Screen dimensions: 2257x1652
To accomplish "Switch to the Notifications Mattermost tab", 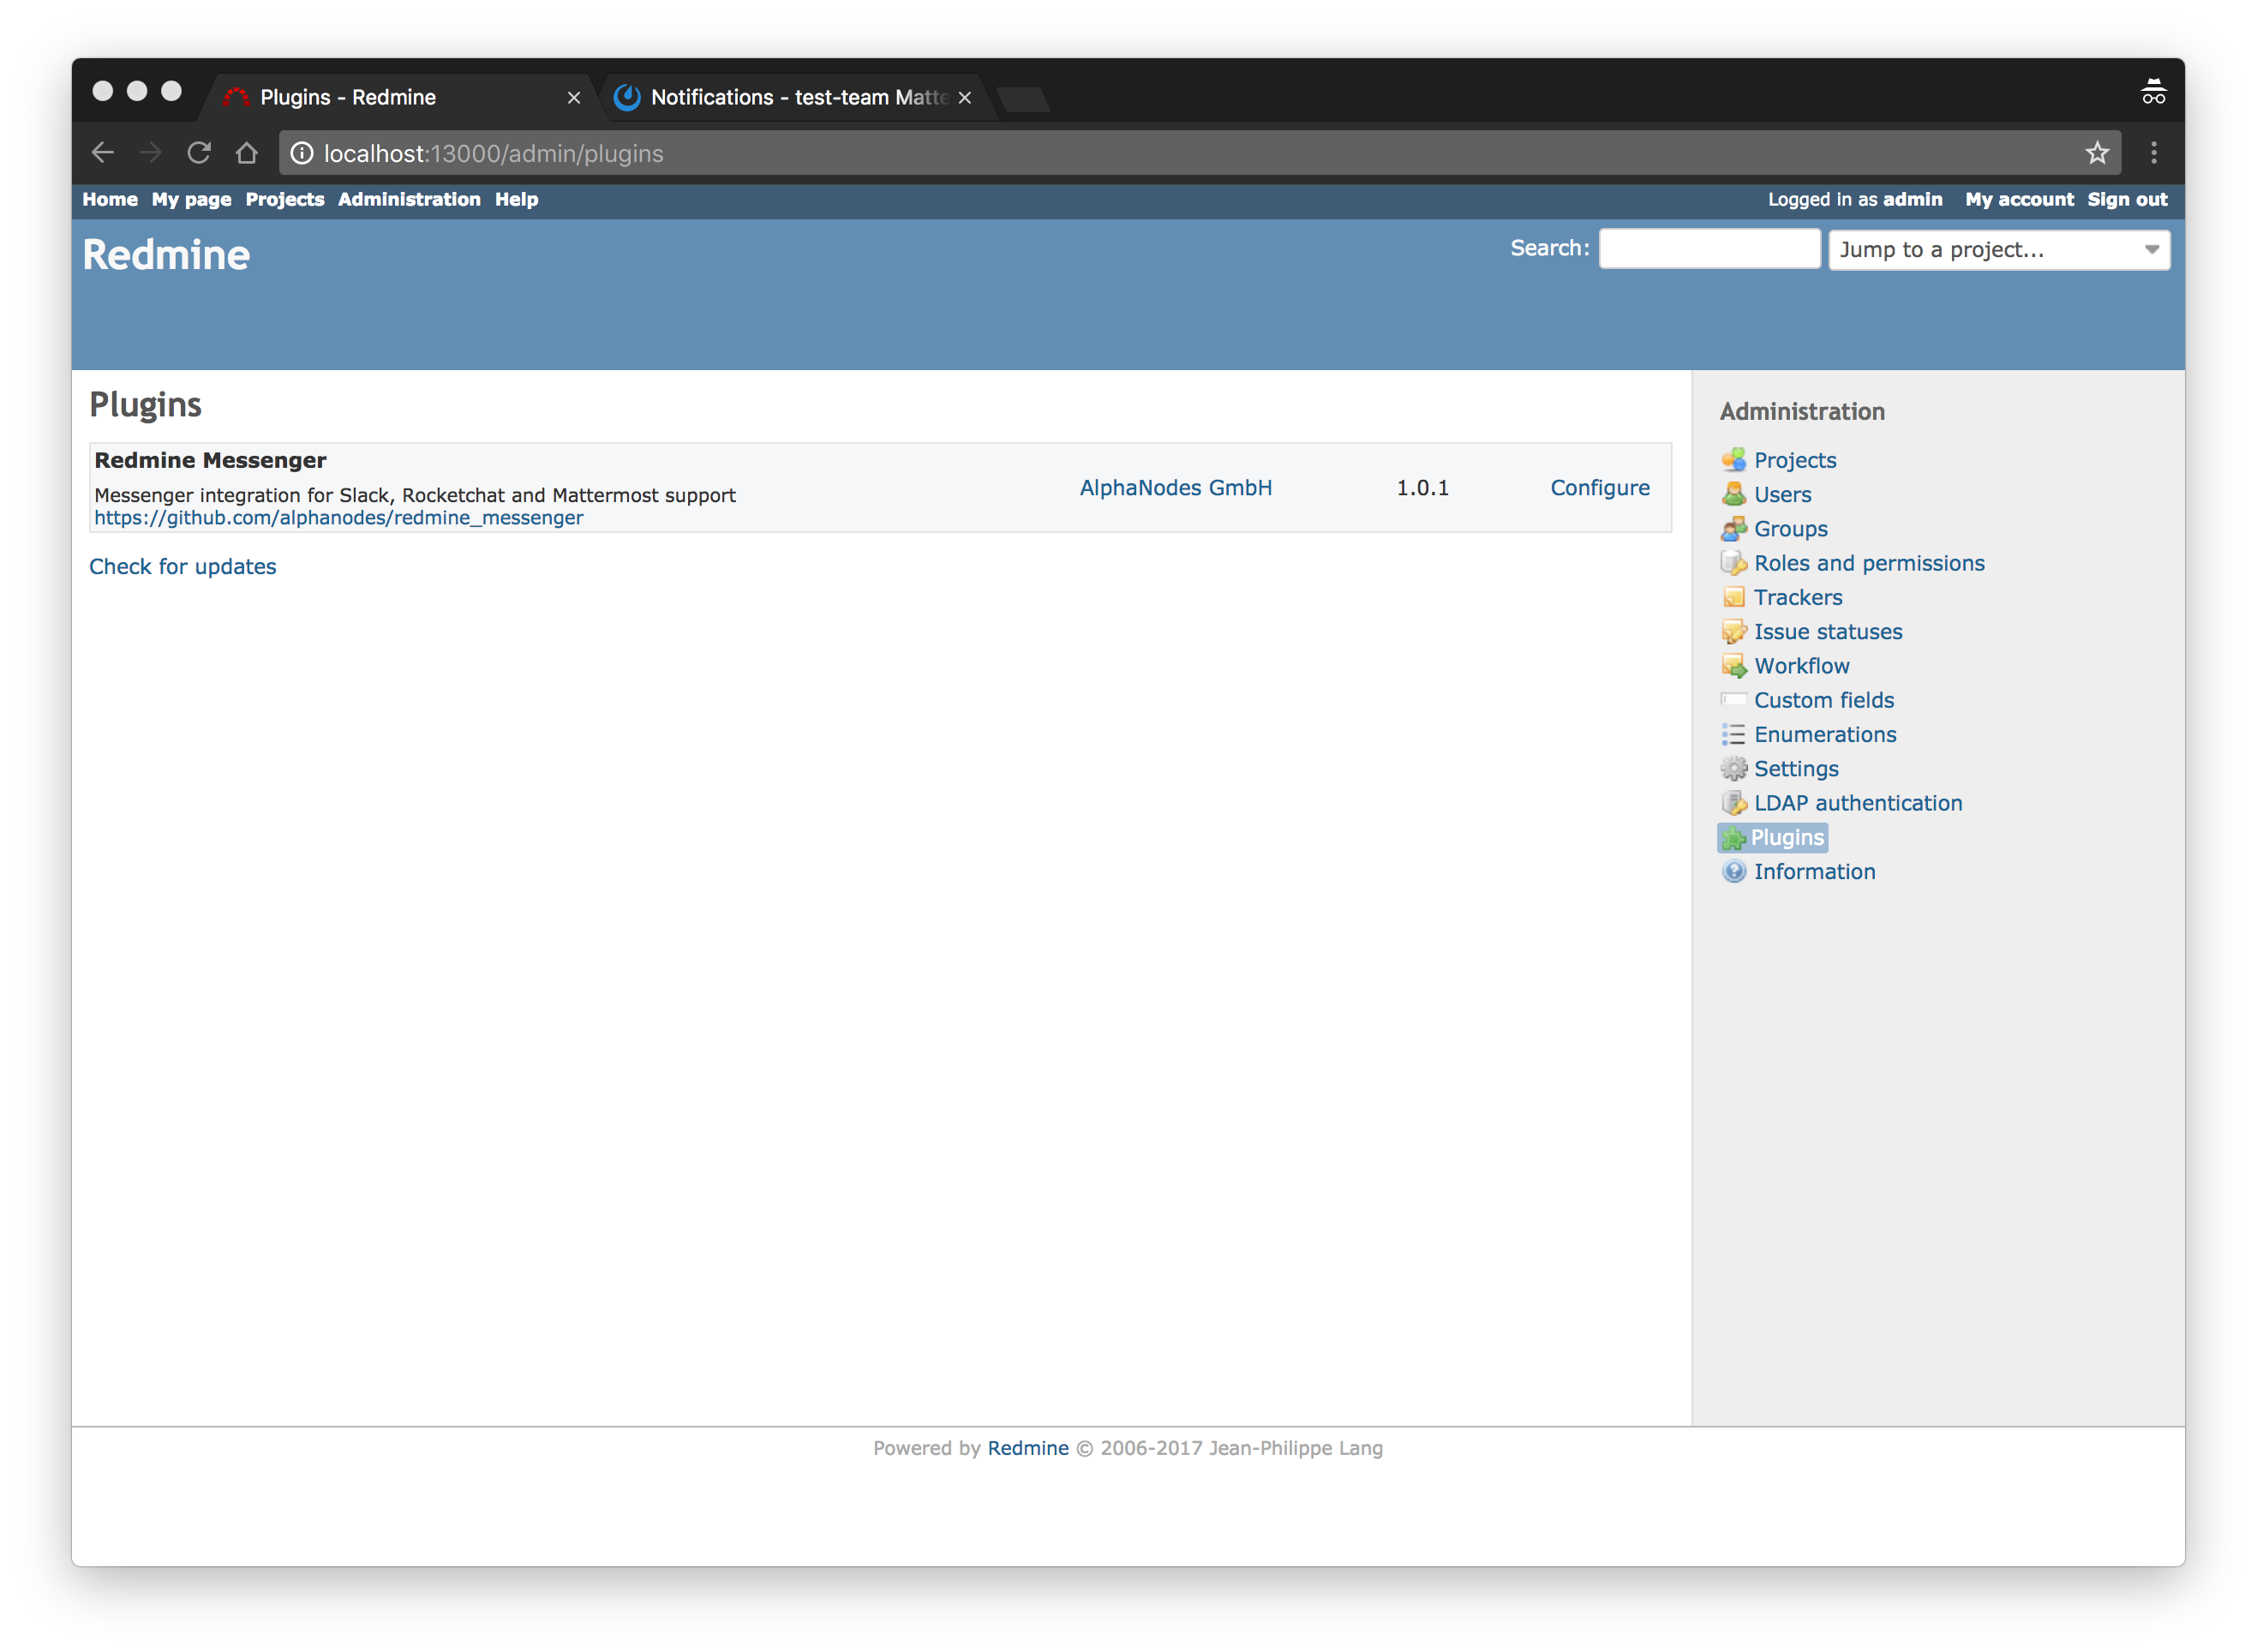I will click(790, 97).
